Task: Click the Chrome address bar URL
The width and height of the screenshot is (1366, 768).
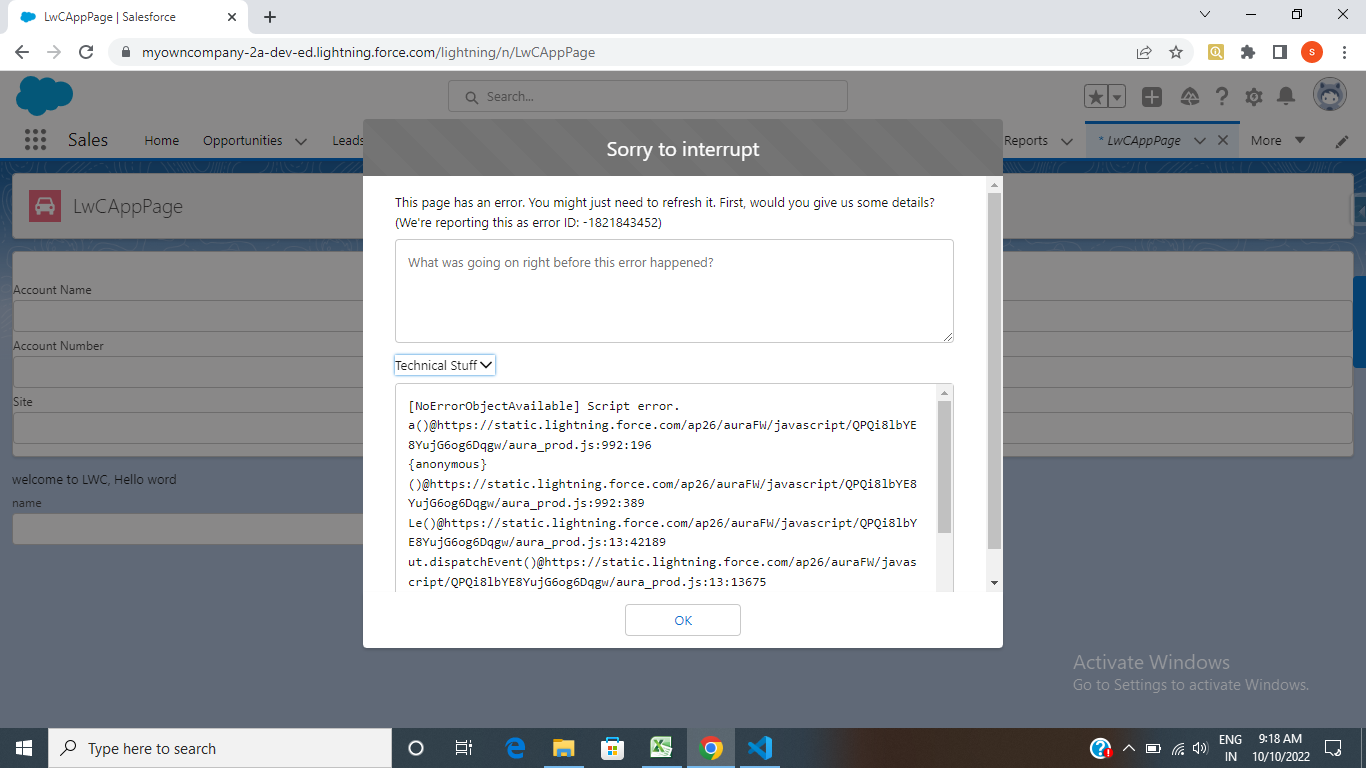Action: pos(368,52)
